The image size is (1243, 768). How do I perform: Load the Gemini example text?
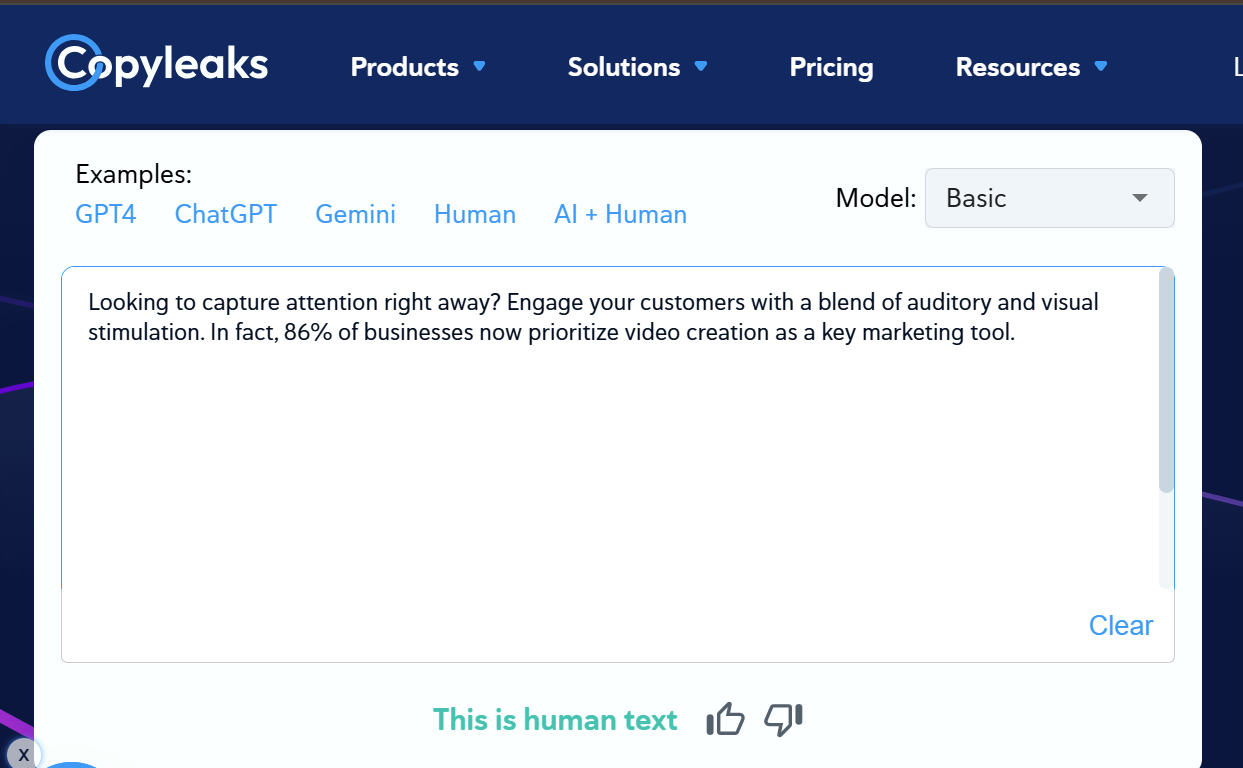tap(356, 214)
